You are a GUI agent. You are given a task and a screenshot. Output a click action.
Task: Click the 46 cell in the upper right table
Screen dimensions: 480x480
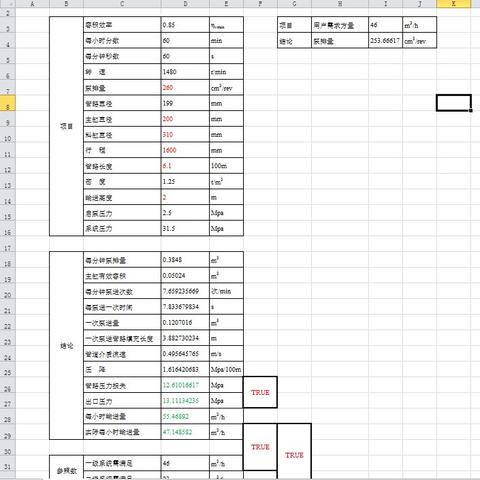point(386,25)
